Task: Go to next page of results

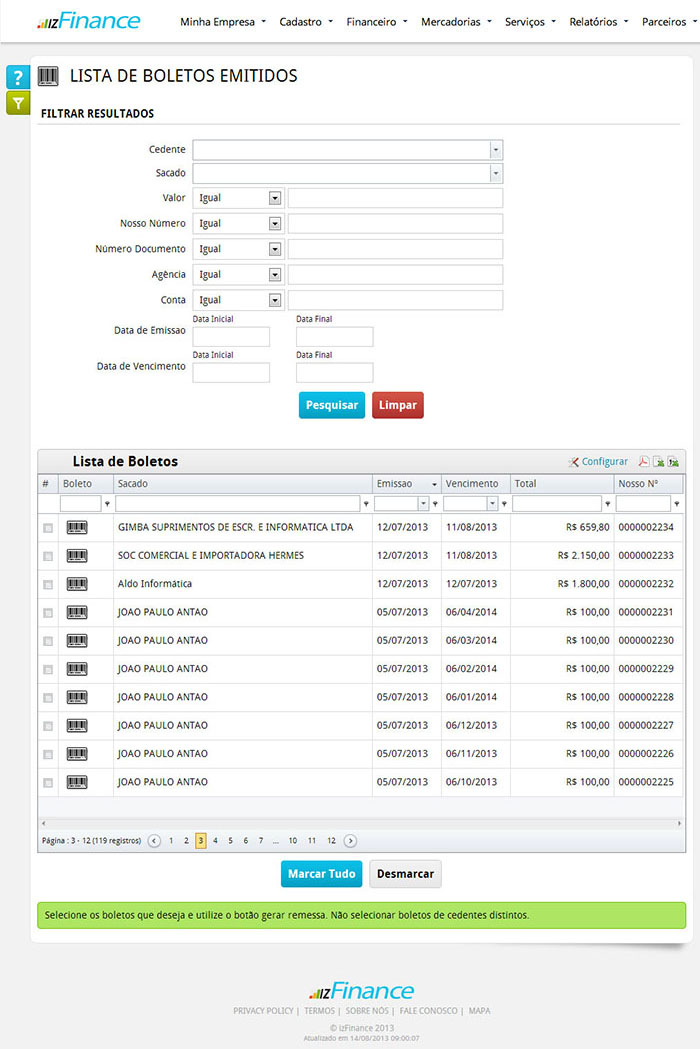Action: [350, 841]
